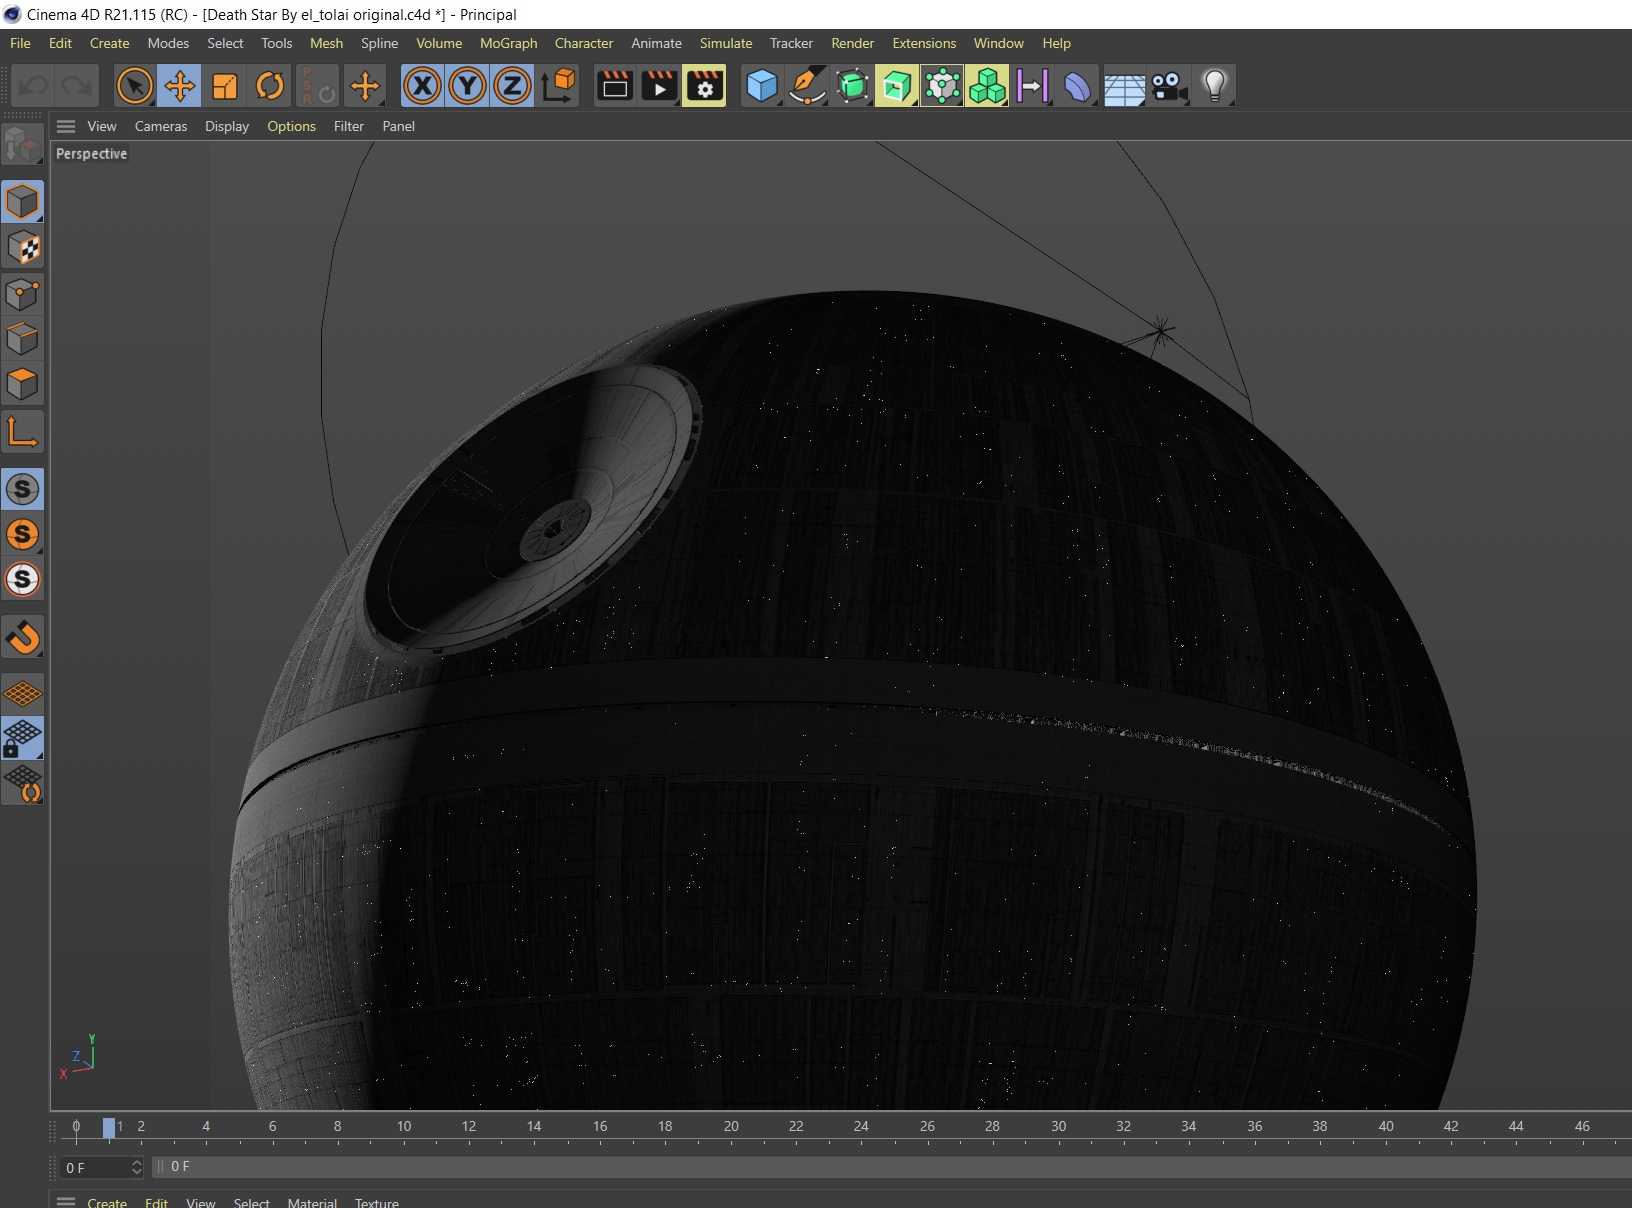Open viewport Cameras menu

point(161,126)
